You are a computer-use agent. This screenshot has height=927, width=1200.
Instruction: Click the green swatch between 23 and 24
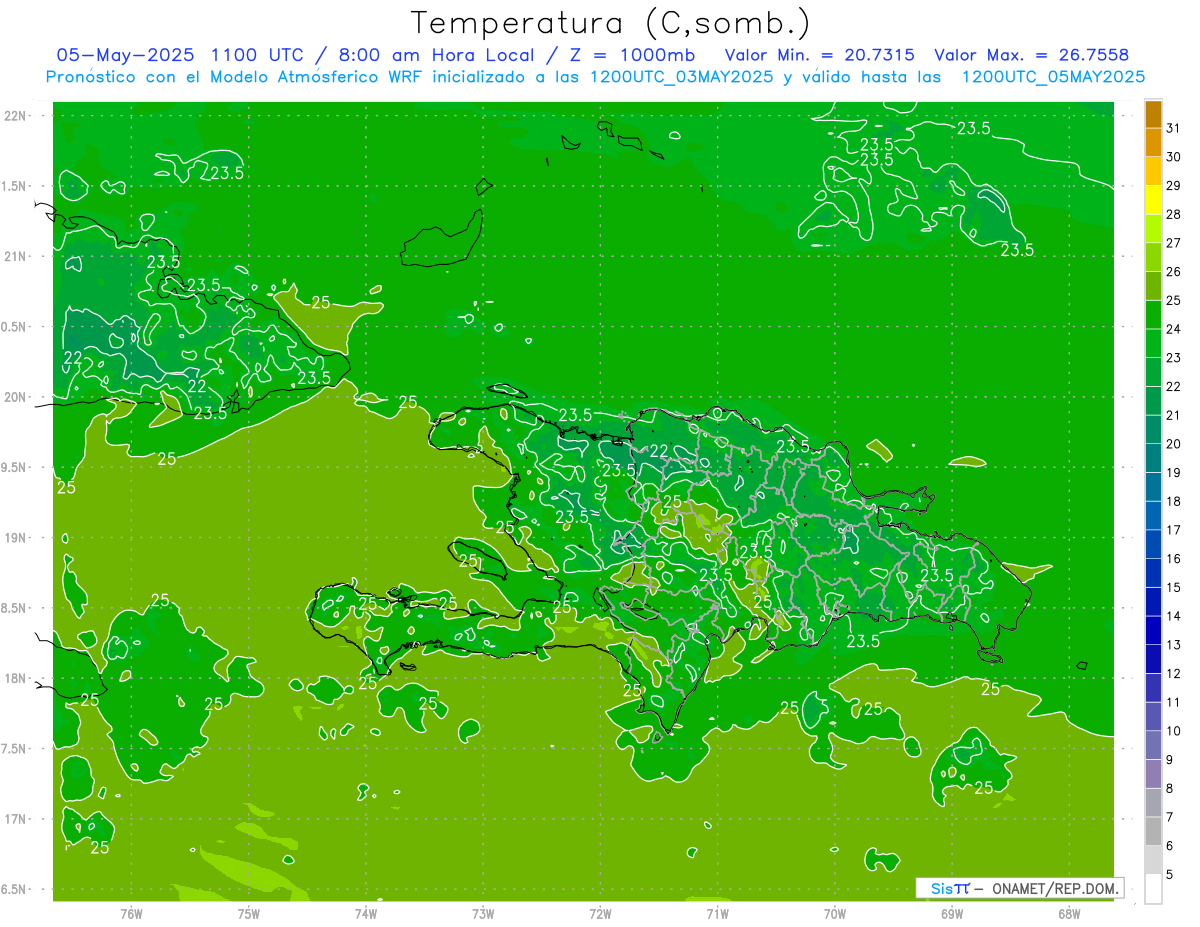[x=1153, y=343]
